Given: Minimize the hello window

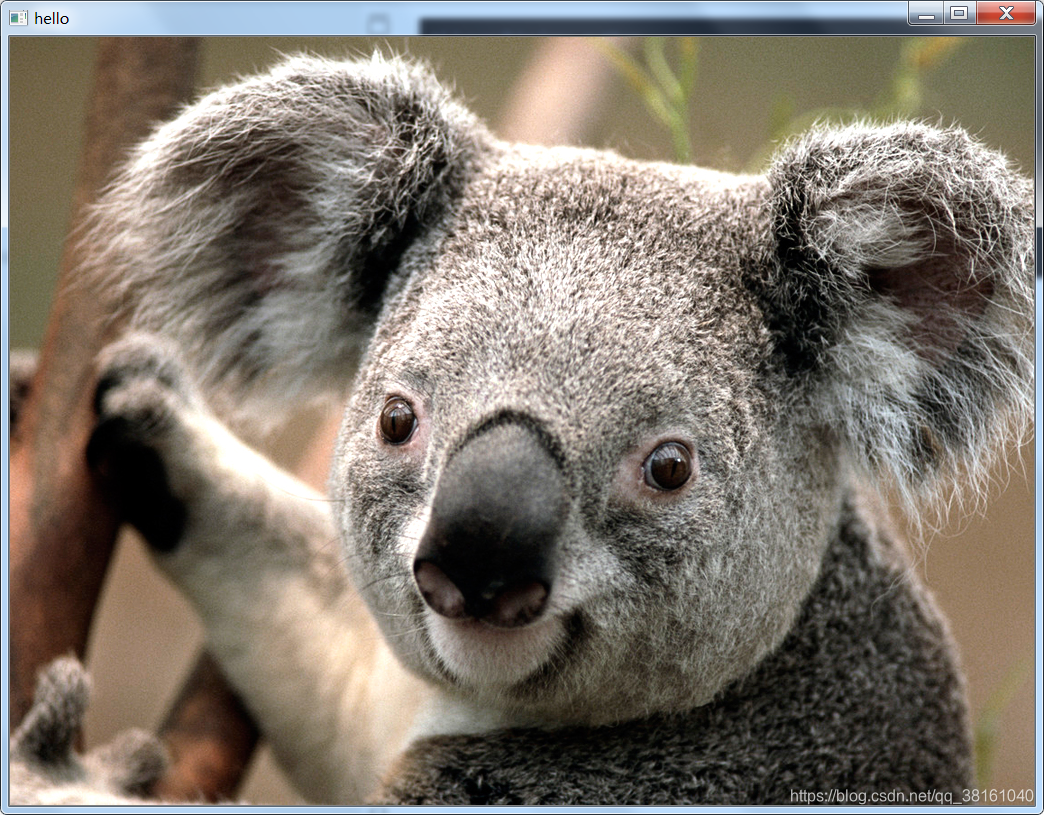Looking at the screenshot, I should point(926,13).
